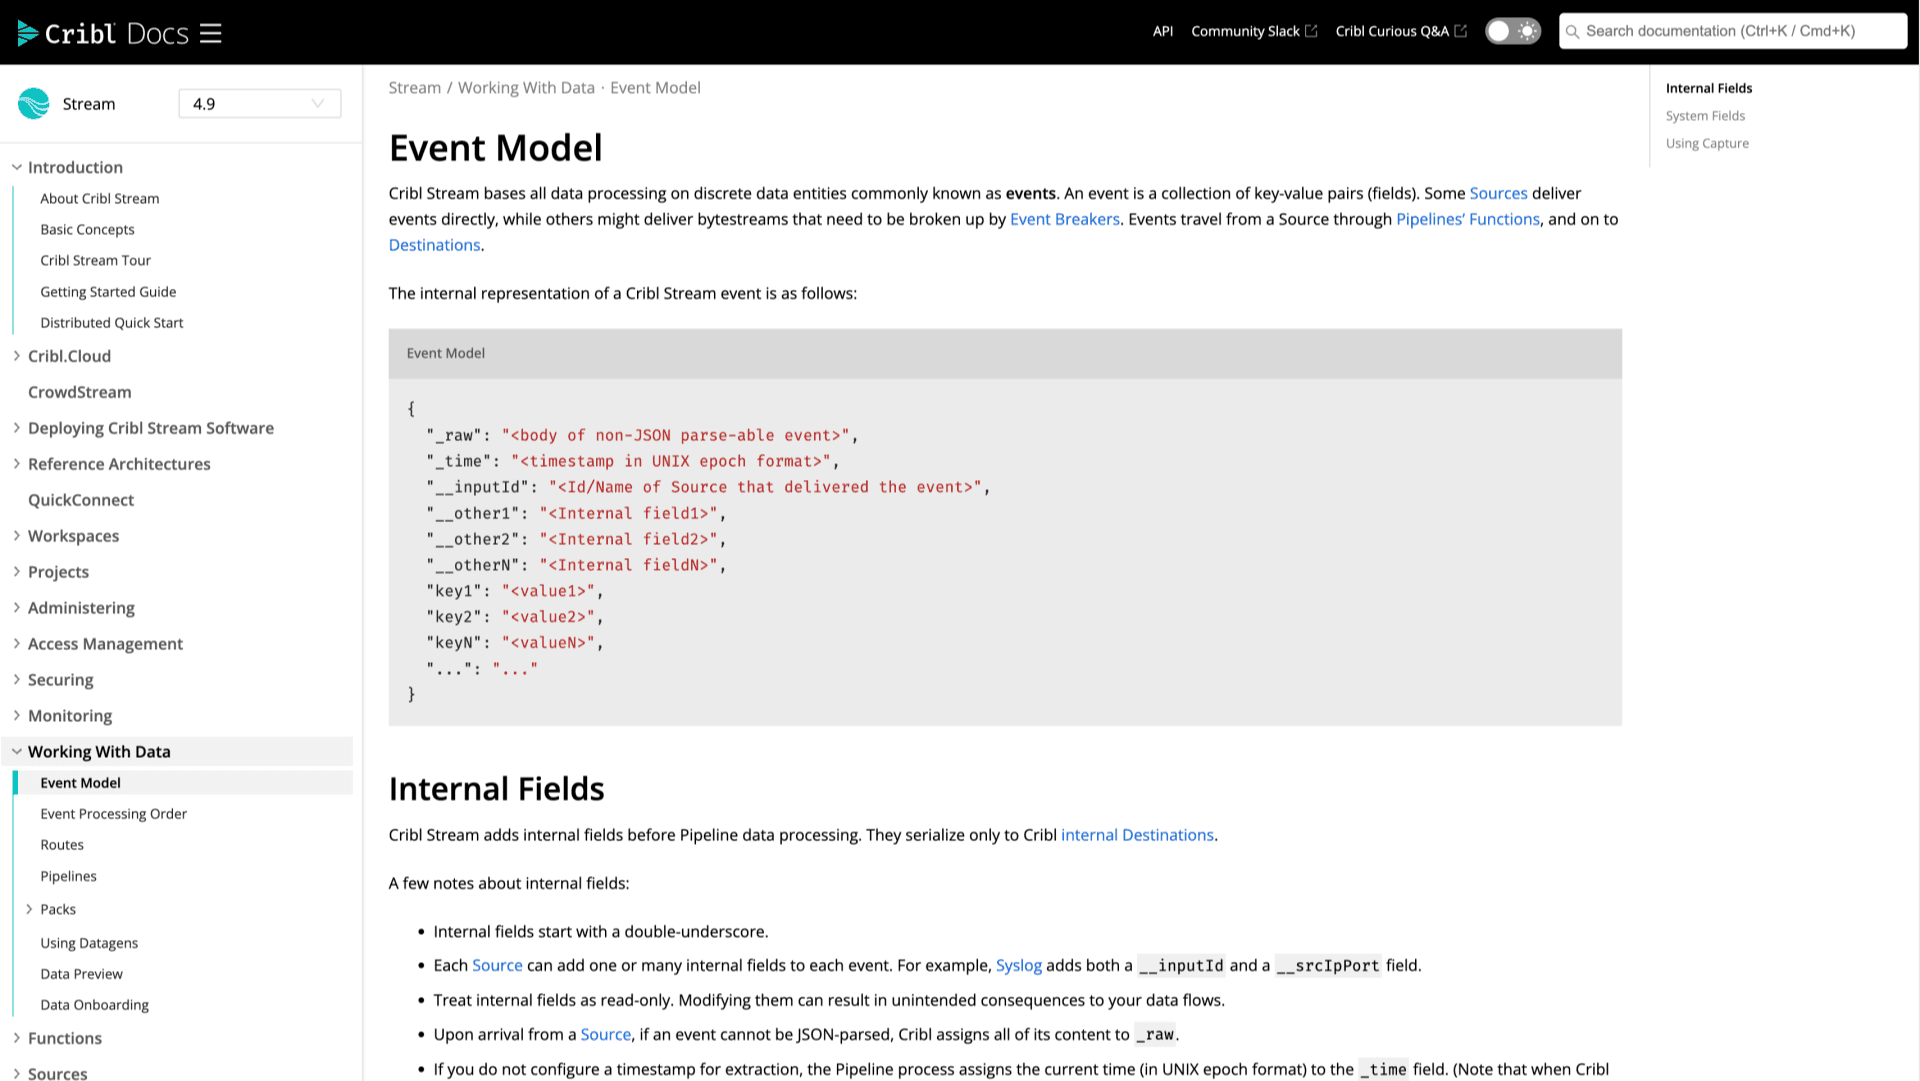Follow the Destinations link
The height and width of the screenshot is (1081, 1920).
coord(434,245)
